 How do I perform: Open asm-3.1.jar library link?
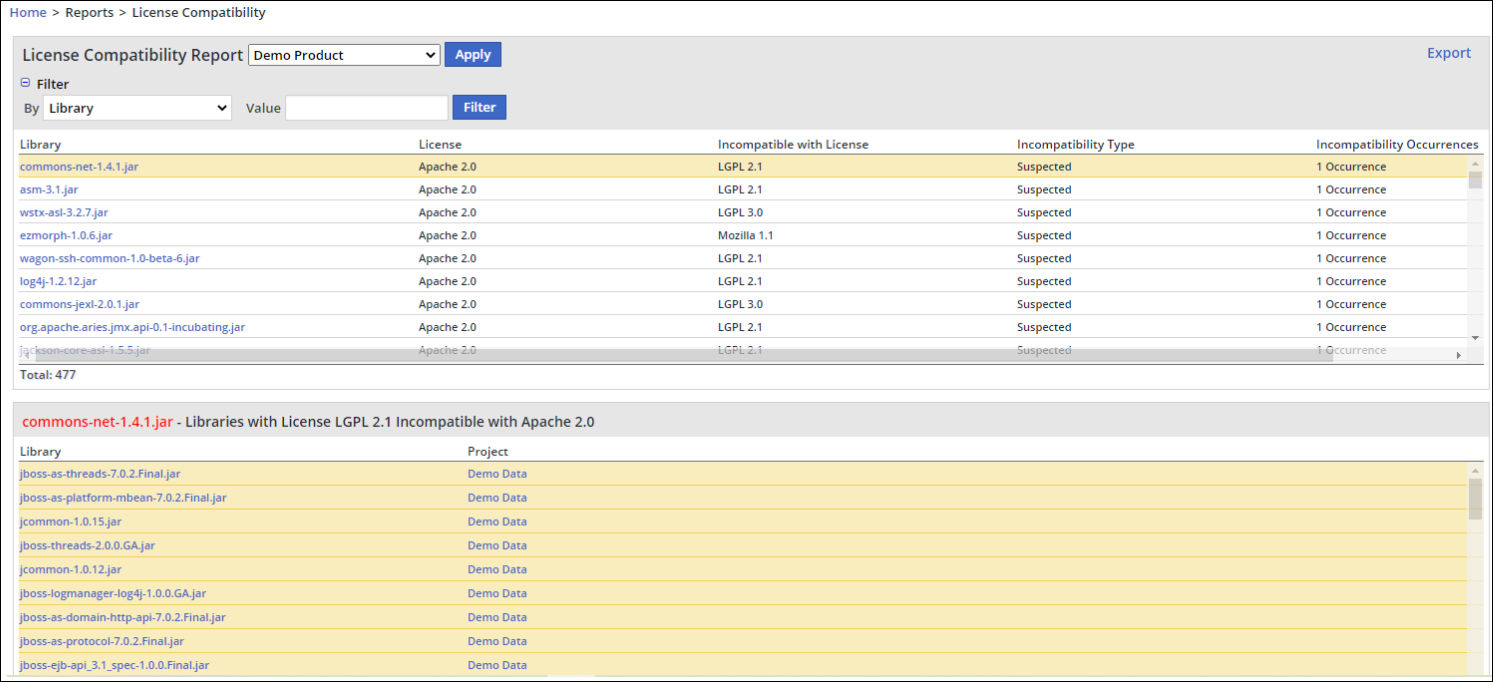[x=49, y=190]
